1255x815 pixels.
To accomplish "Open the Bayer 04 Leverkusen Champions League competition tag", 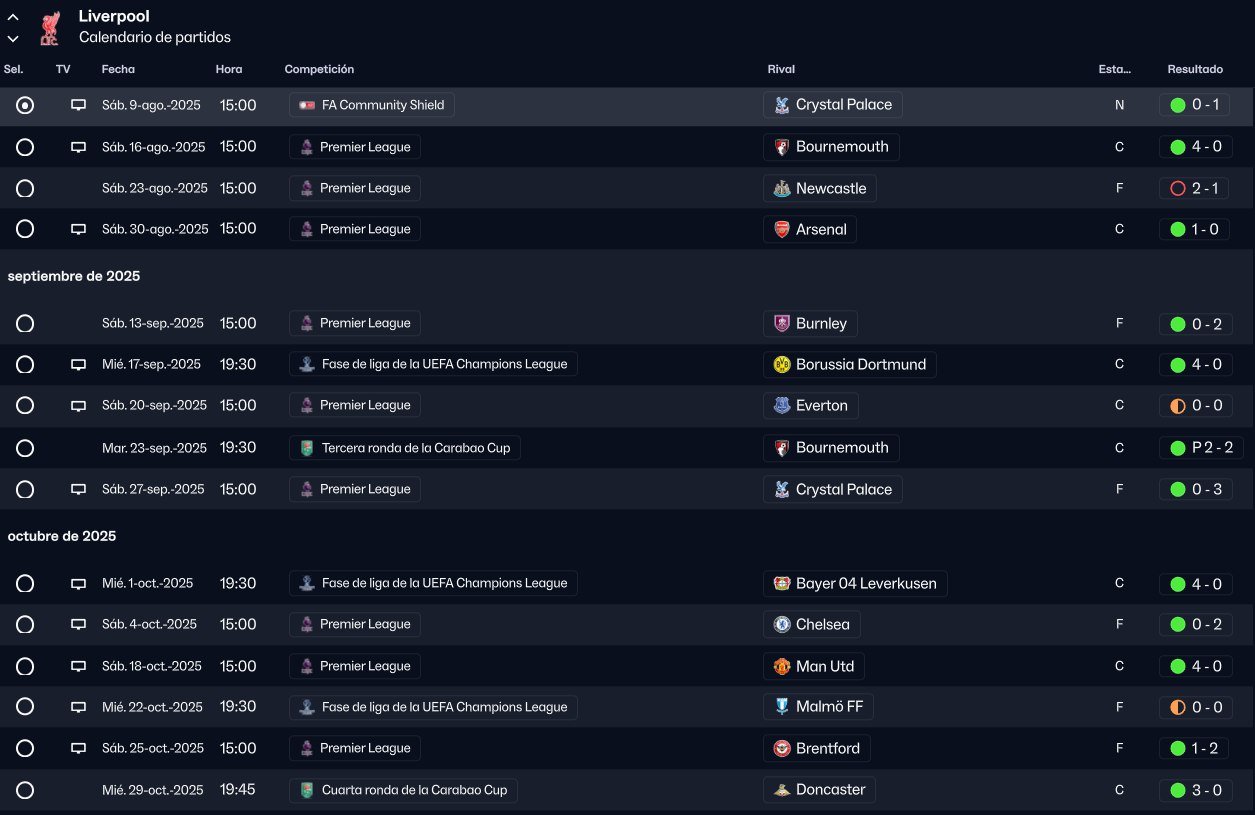I will point(433,584).
